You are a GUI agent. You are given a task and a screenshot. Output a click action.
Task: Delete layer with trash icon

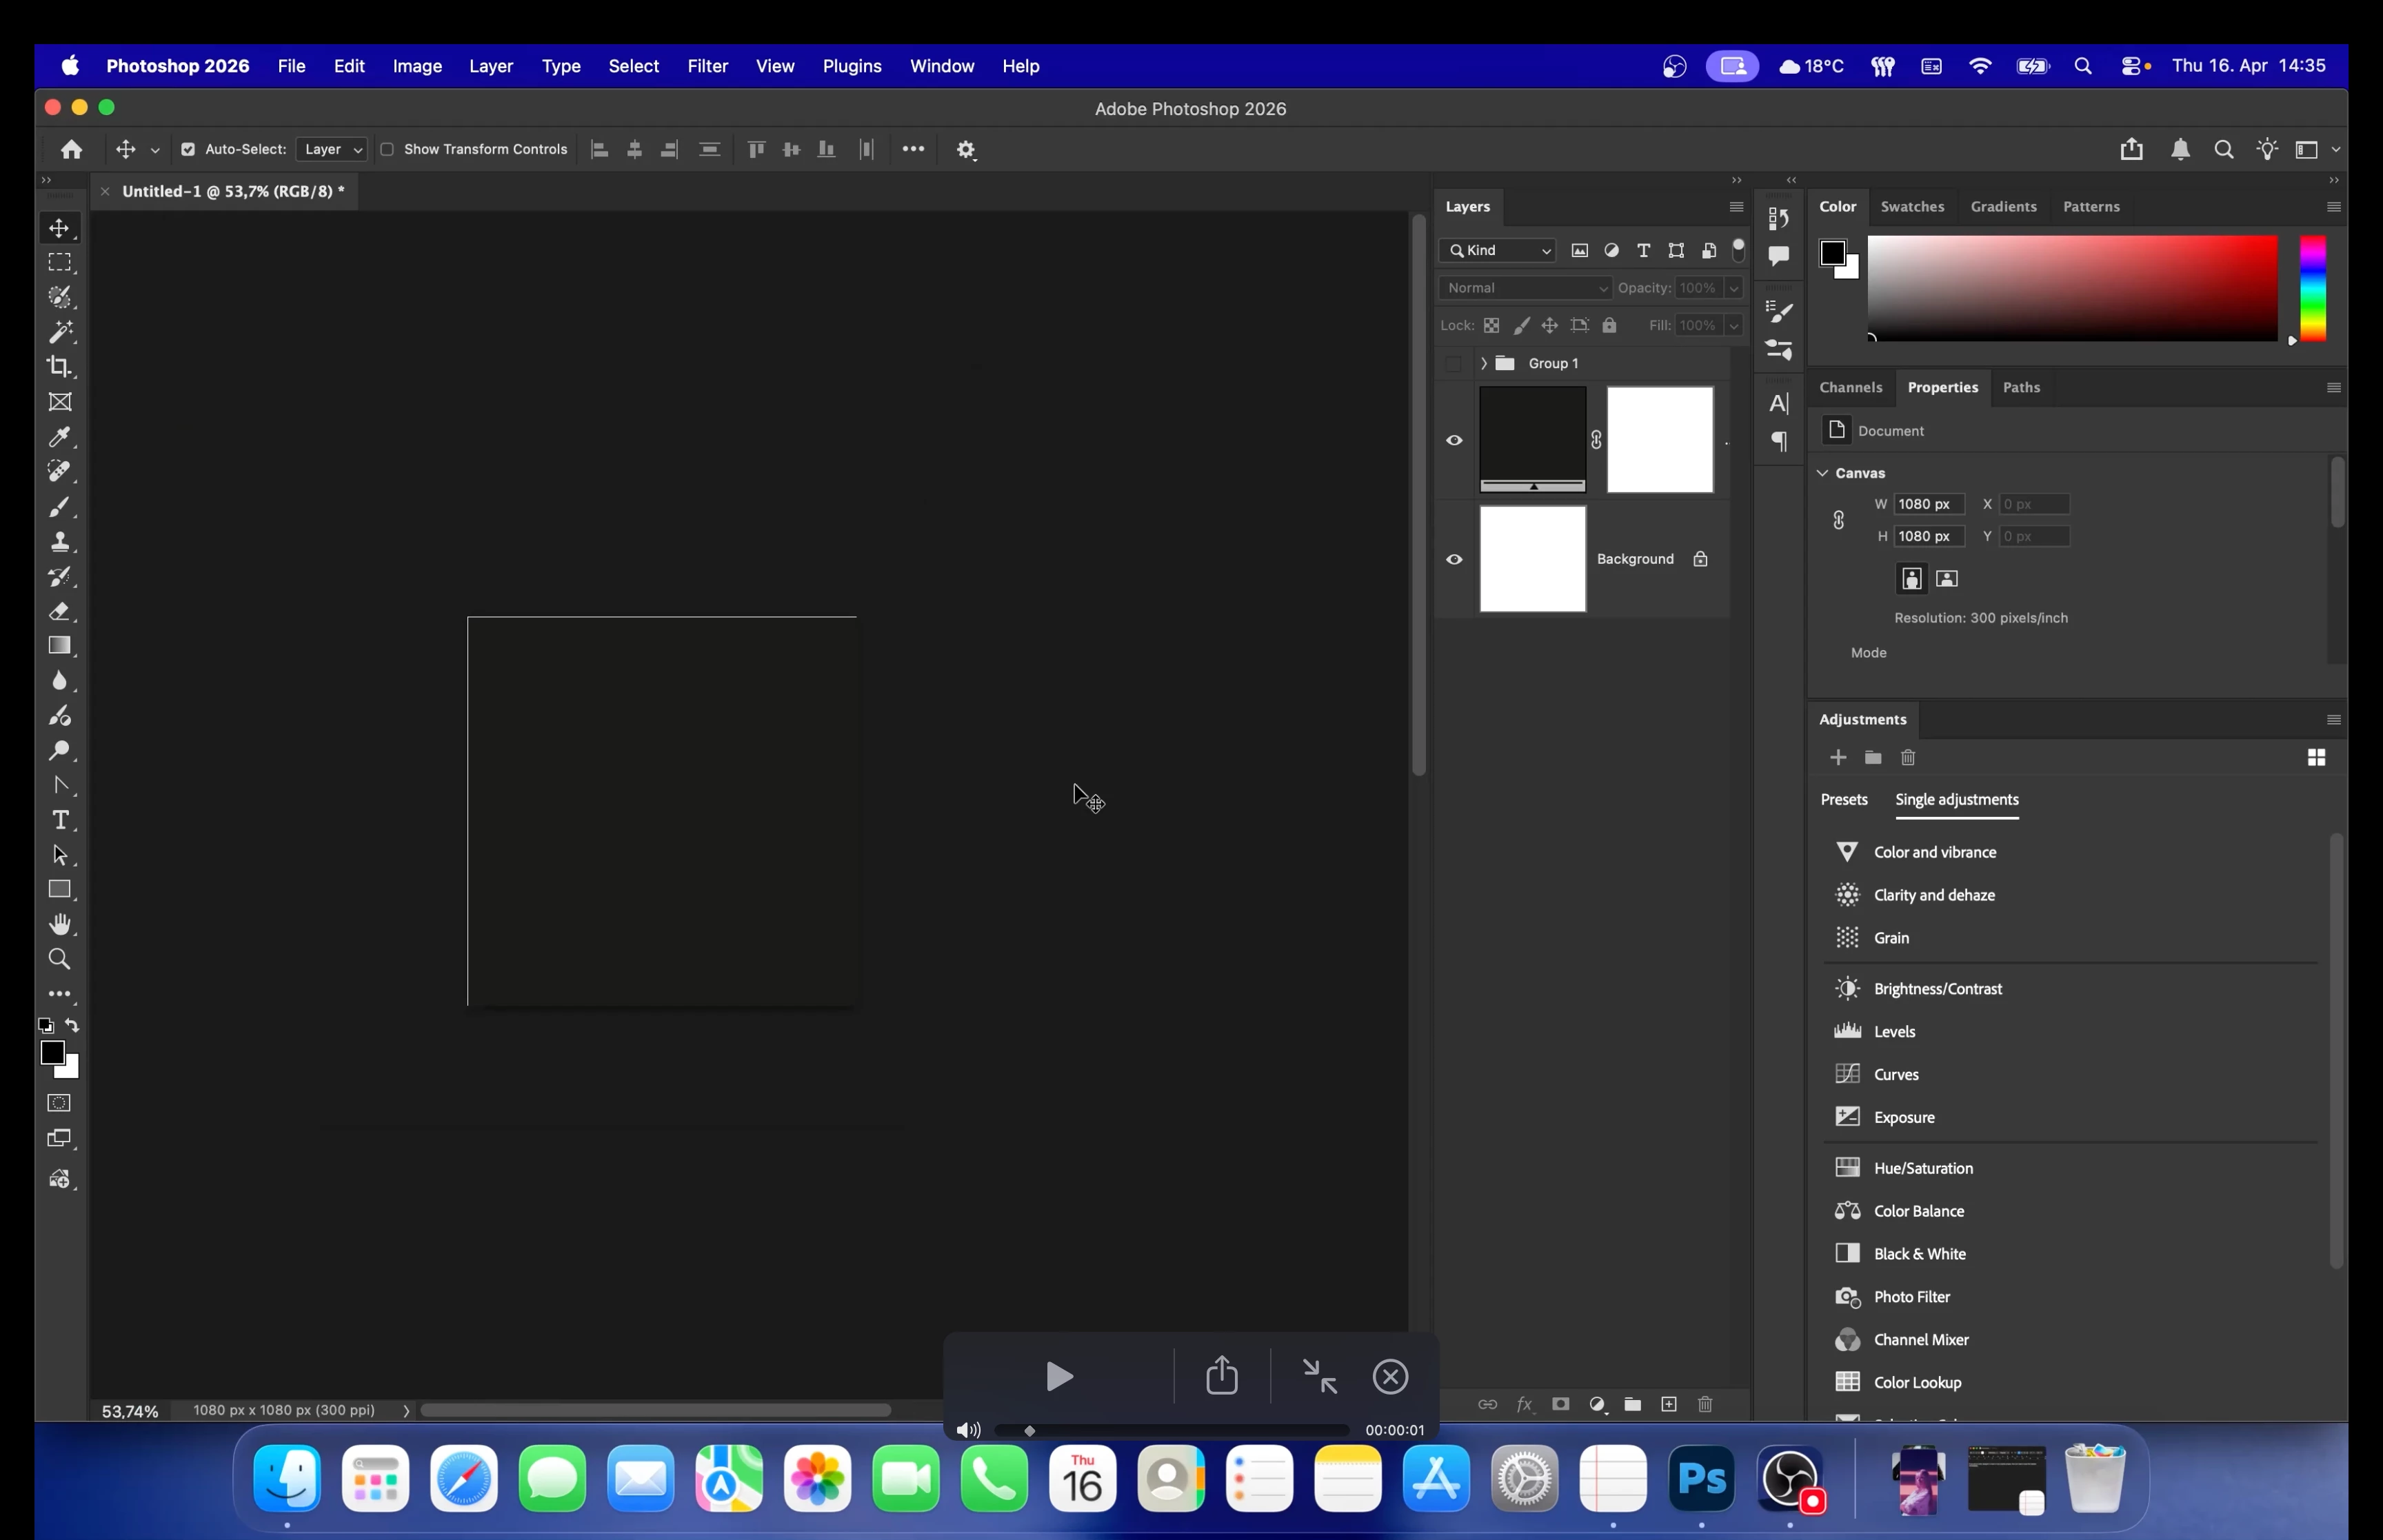click(x=1706, y=1404)
